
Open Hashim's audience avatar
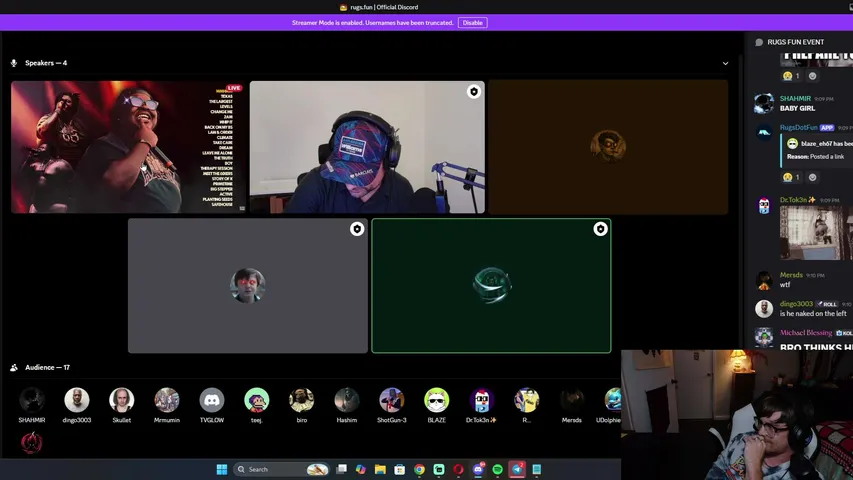(347, 400)
